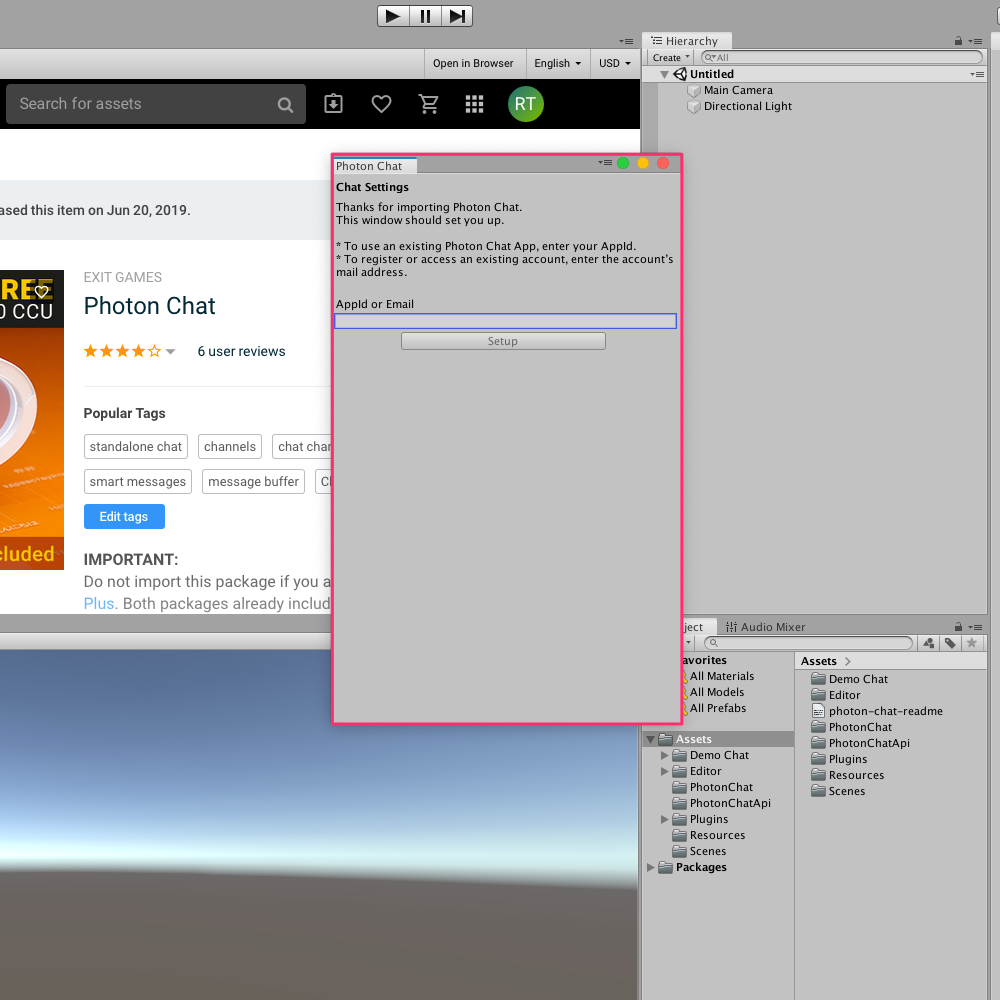Select photon-chat-readme file in Assets
Viewport: 1000px width, 1000px height.
(x=877, y=711)
